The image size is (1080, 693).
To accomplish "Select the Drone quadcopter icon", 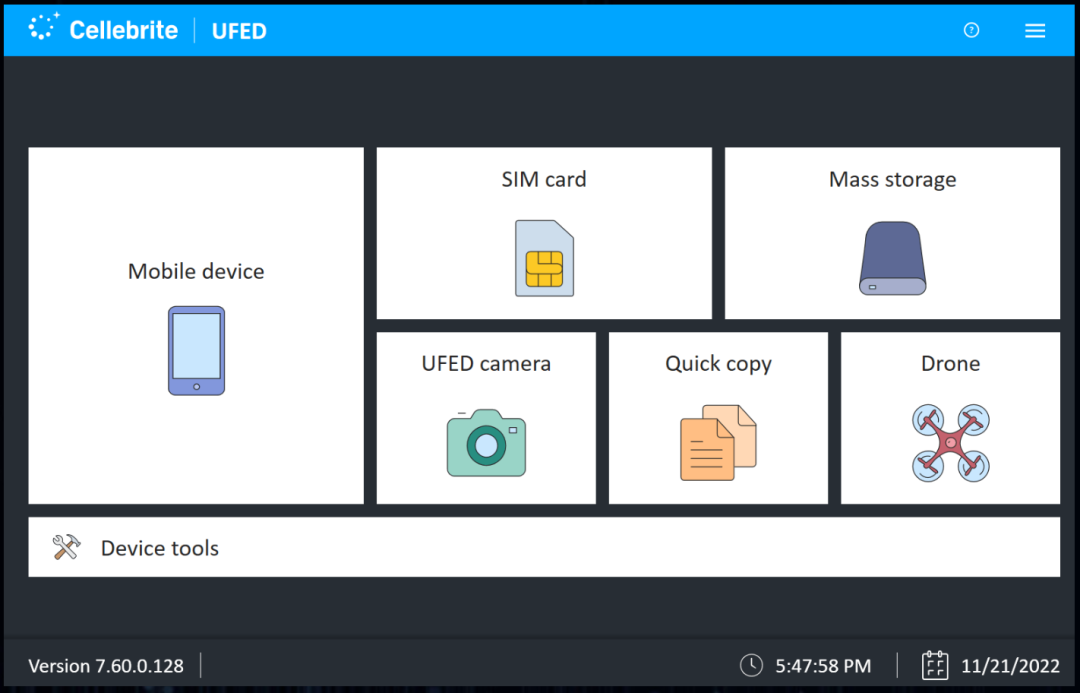I will pyautogui.click(x=951, y=443).
